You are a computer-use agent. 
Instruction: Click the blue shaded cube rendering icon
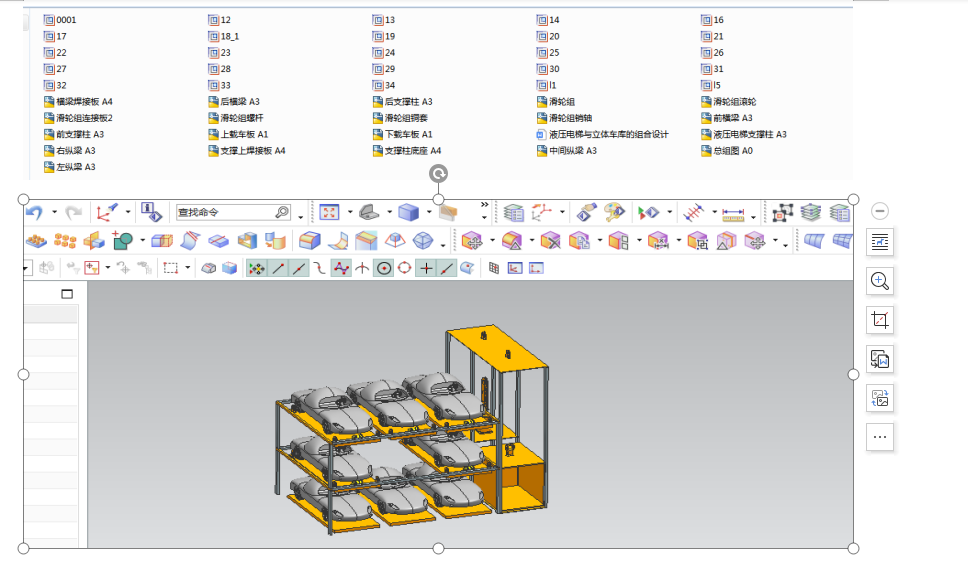tap(408, 213)
